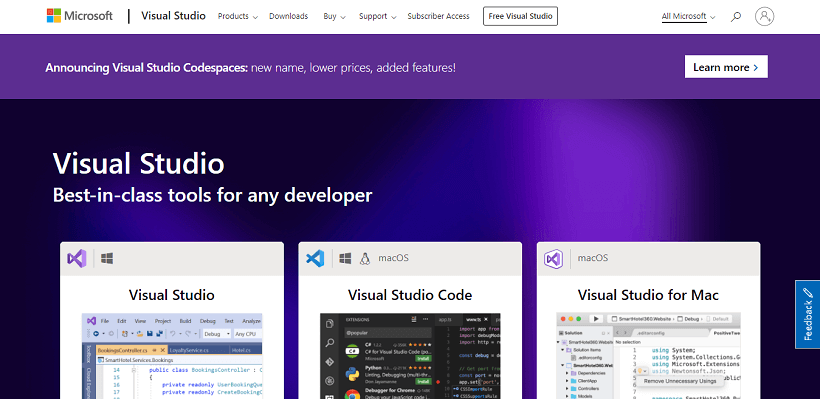Click the Visual Studio Code screenshot thumbnail
The image size is (820, 399).
click(x=411, y=356)
